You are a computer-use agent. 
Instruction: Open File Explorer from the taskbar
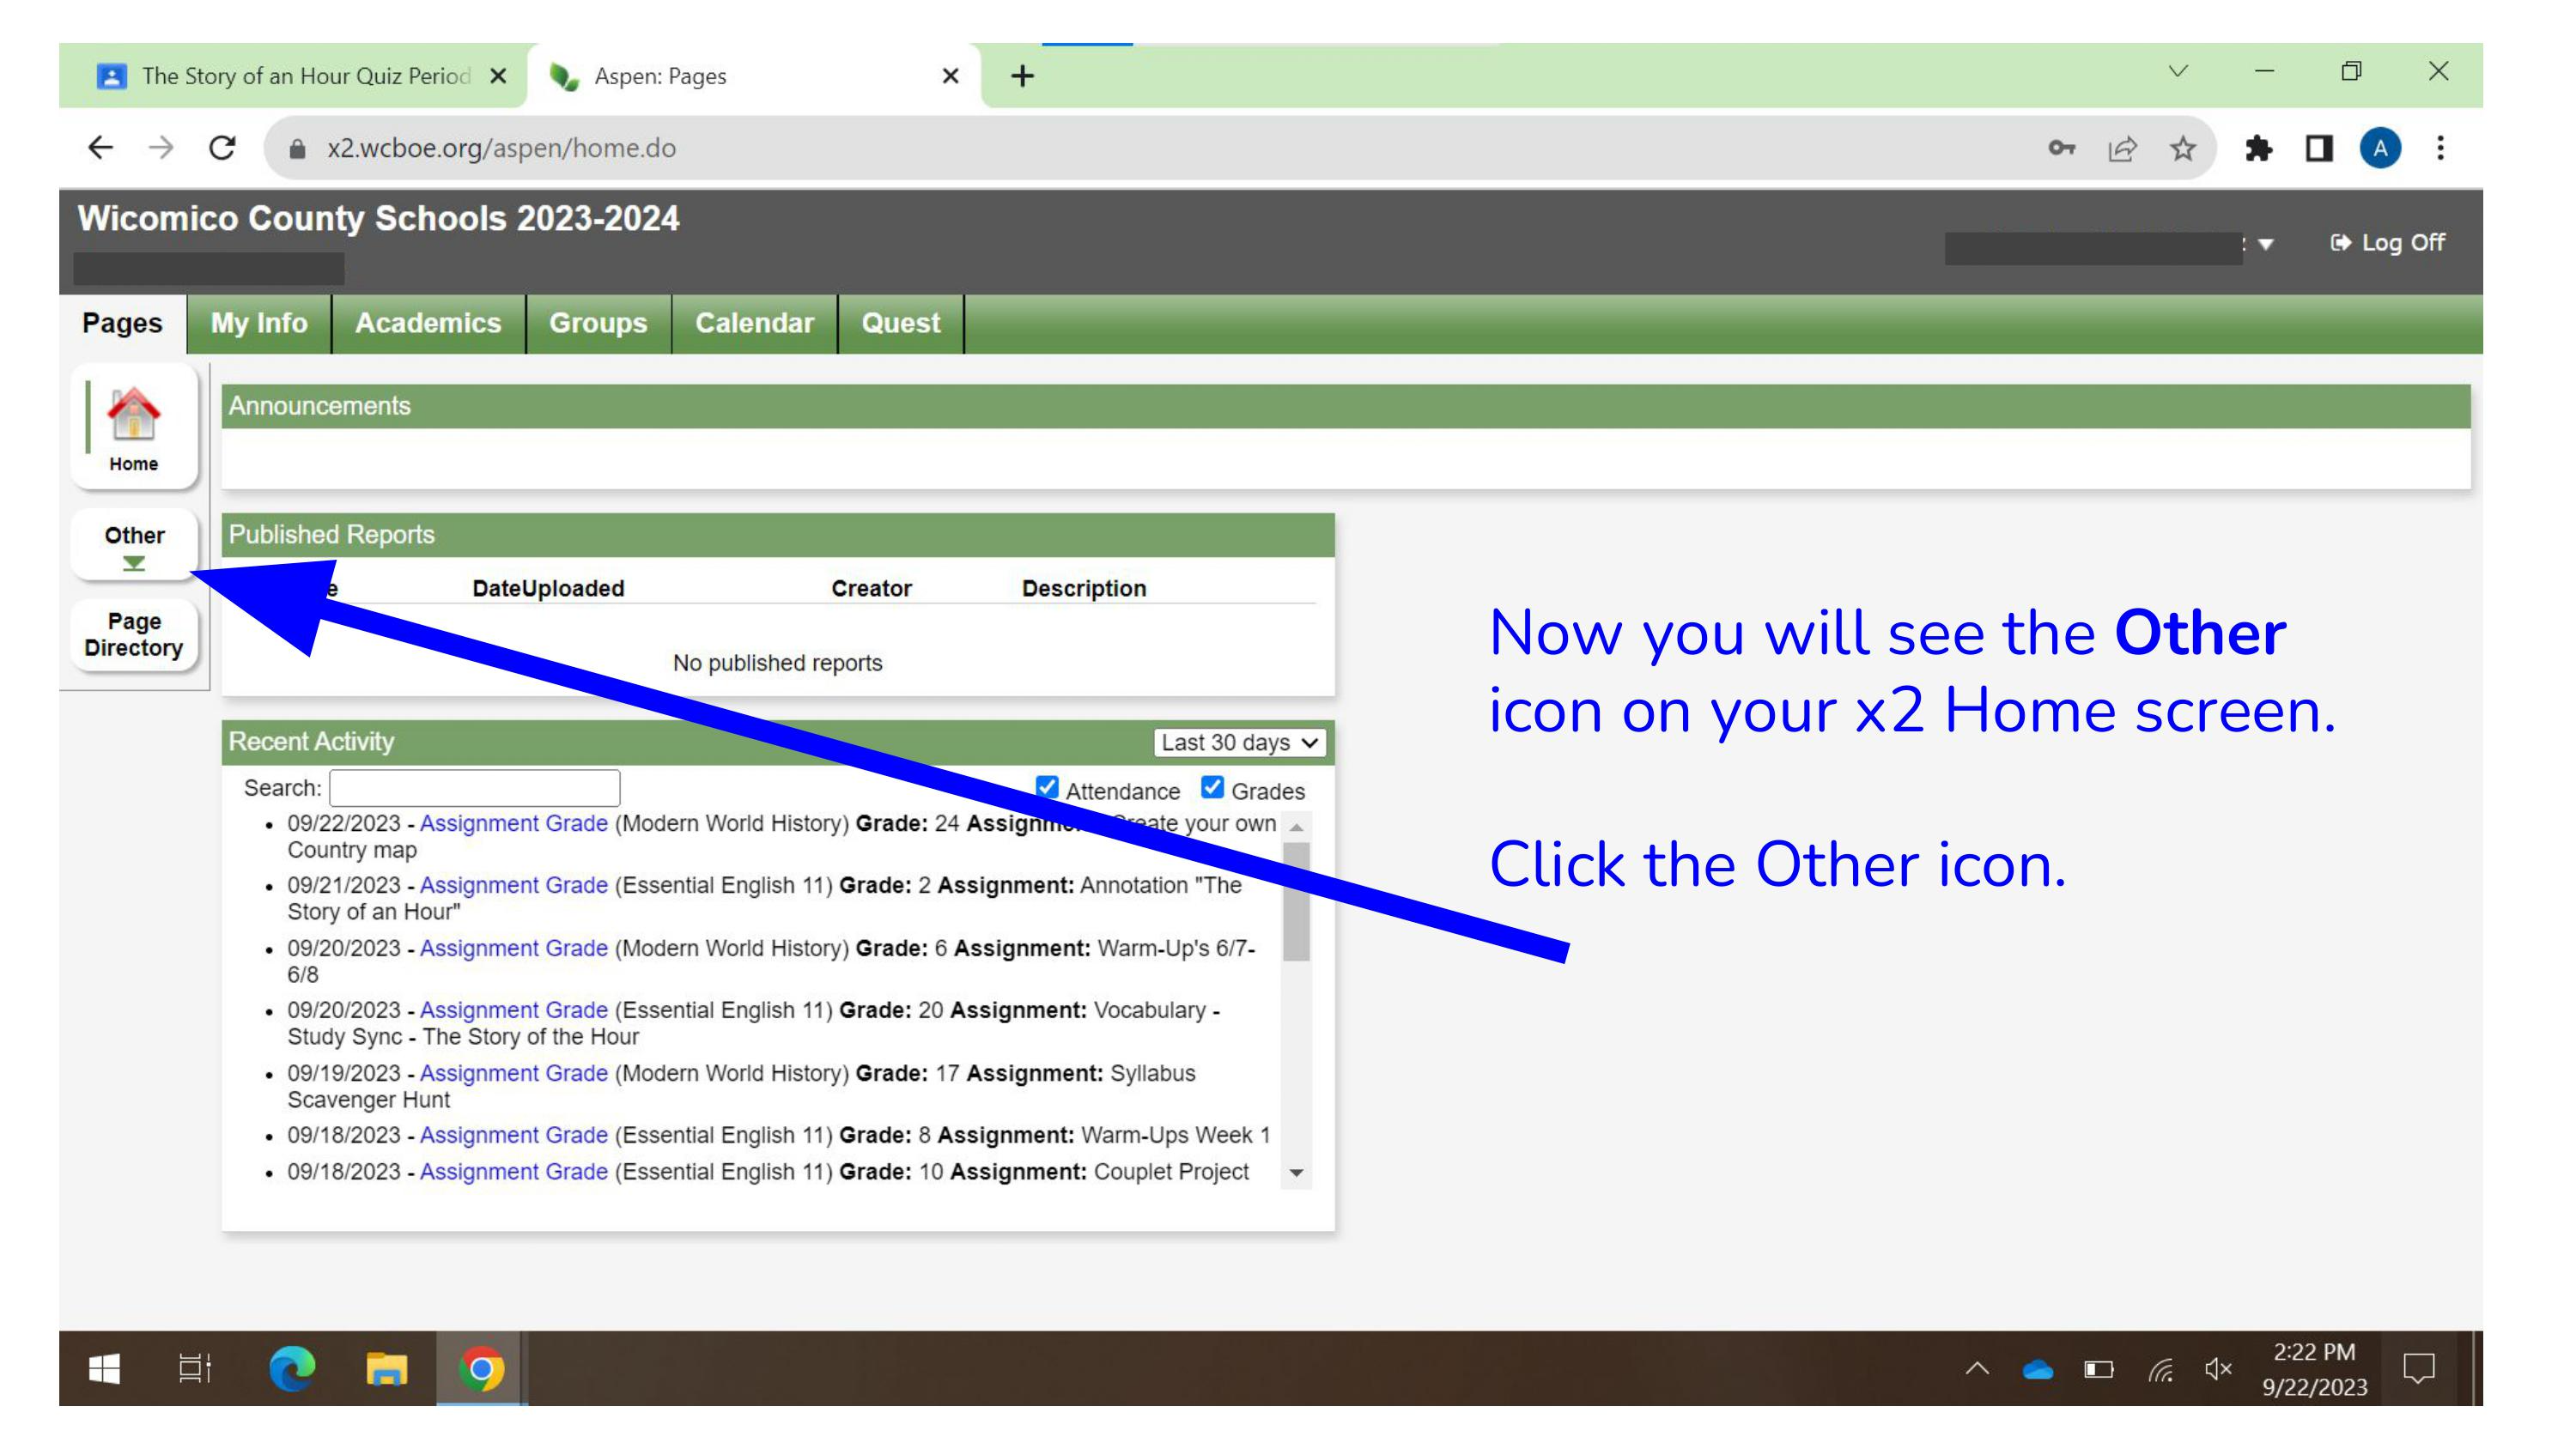pos(386,1368)
